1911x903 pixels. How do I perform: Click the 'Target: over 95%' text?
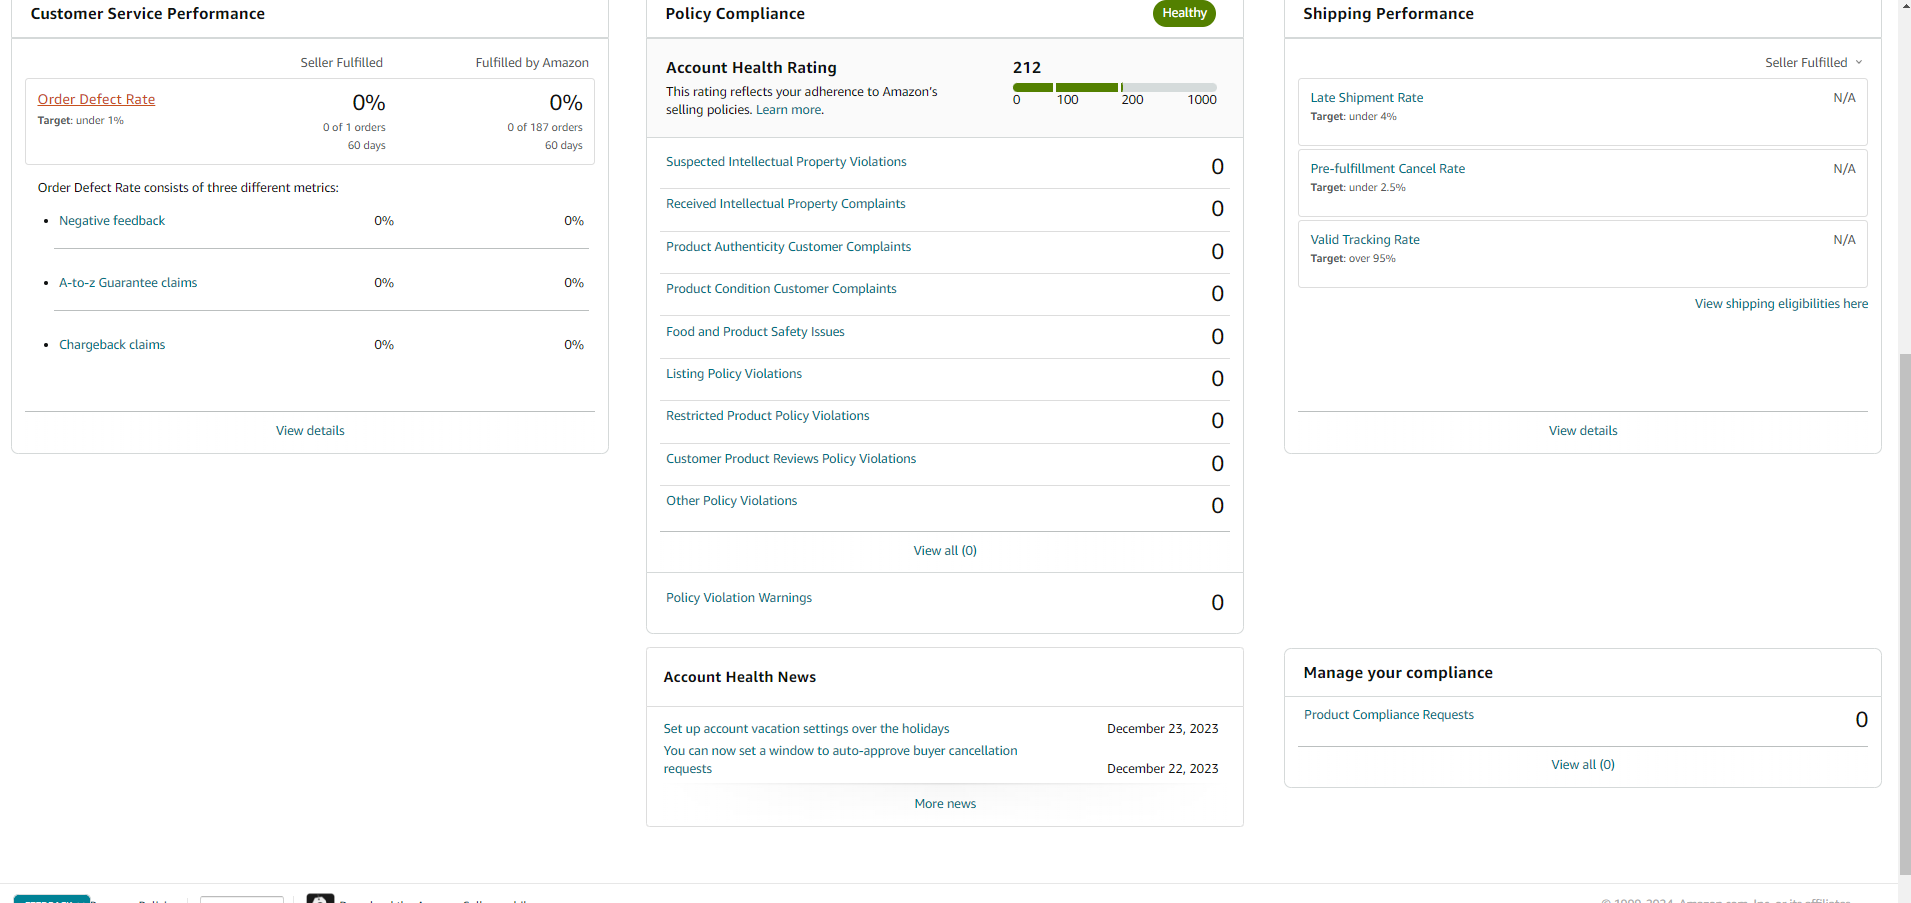click(x=1353, y=259)
